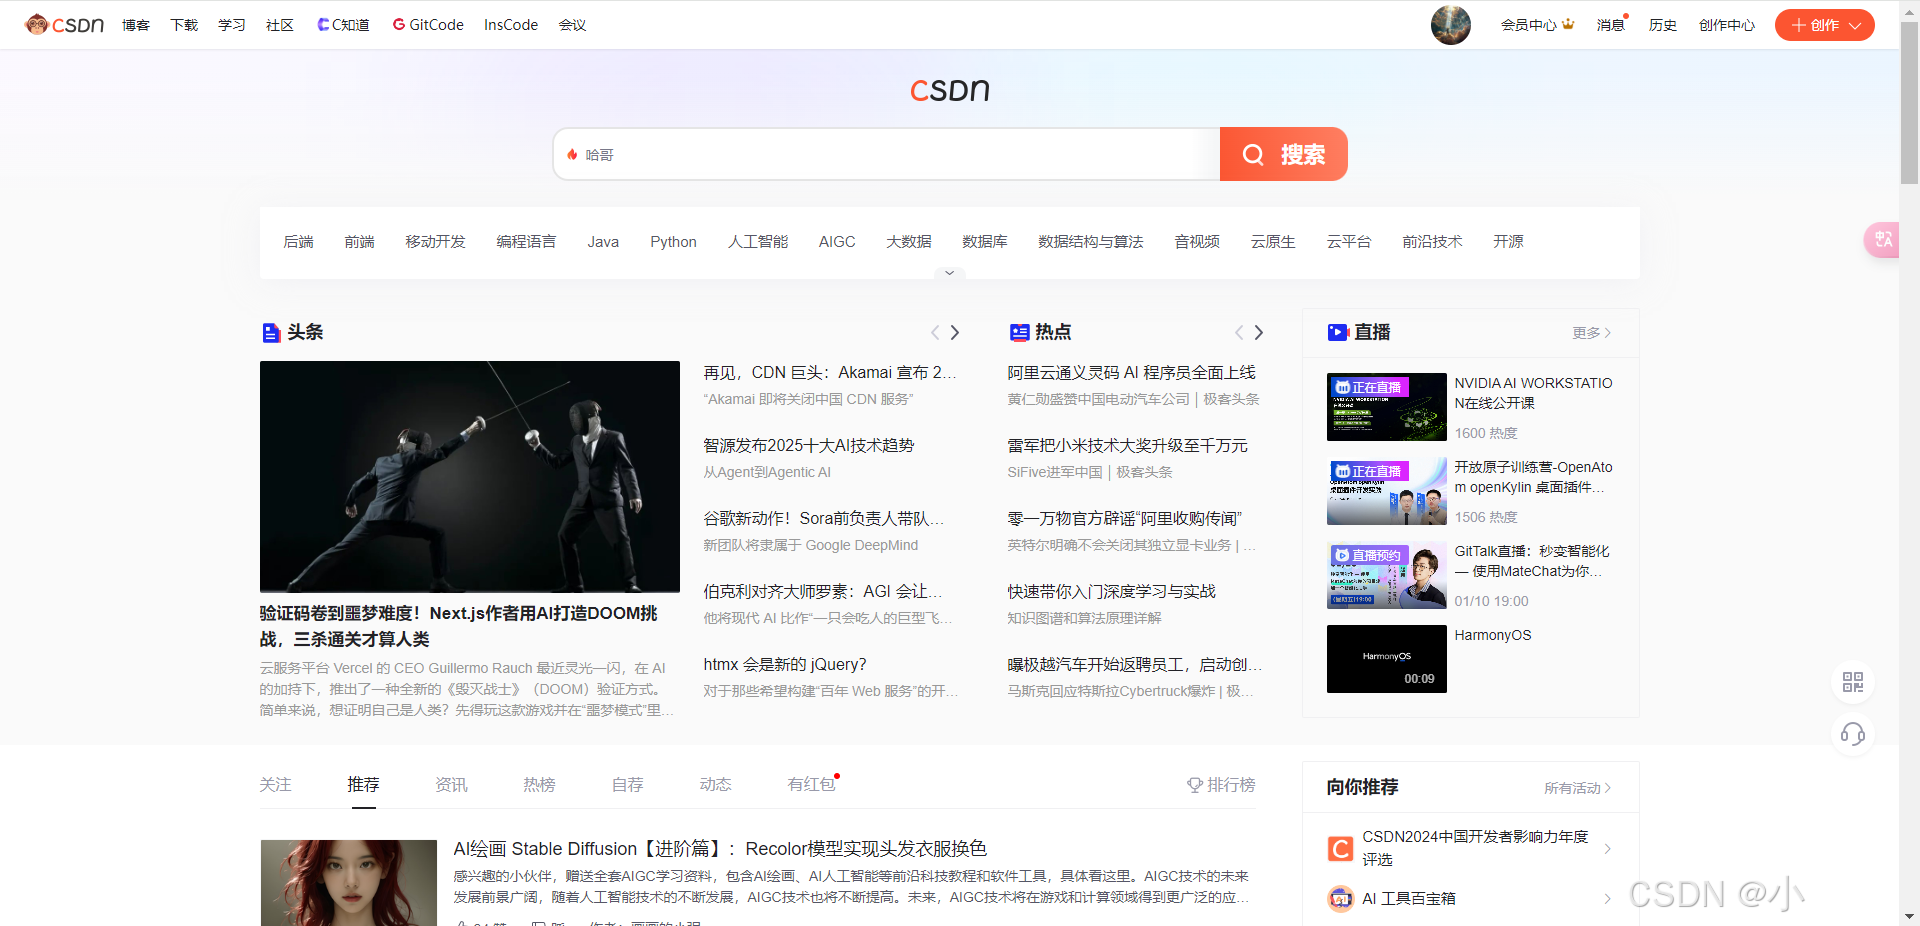The width and height of the screenshot is (1920, 926).
Task: Open the GitTalk直播 scheduled live thumbnail
Action: [1386, 575]
